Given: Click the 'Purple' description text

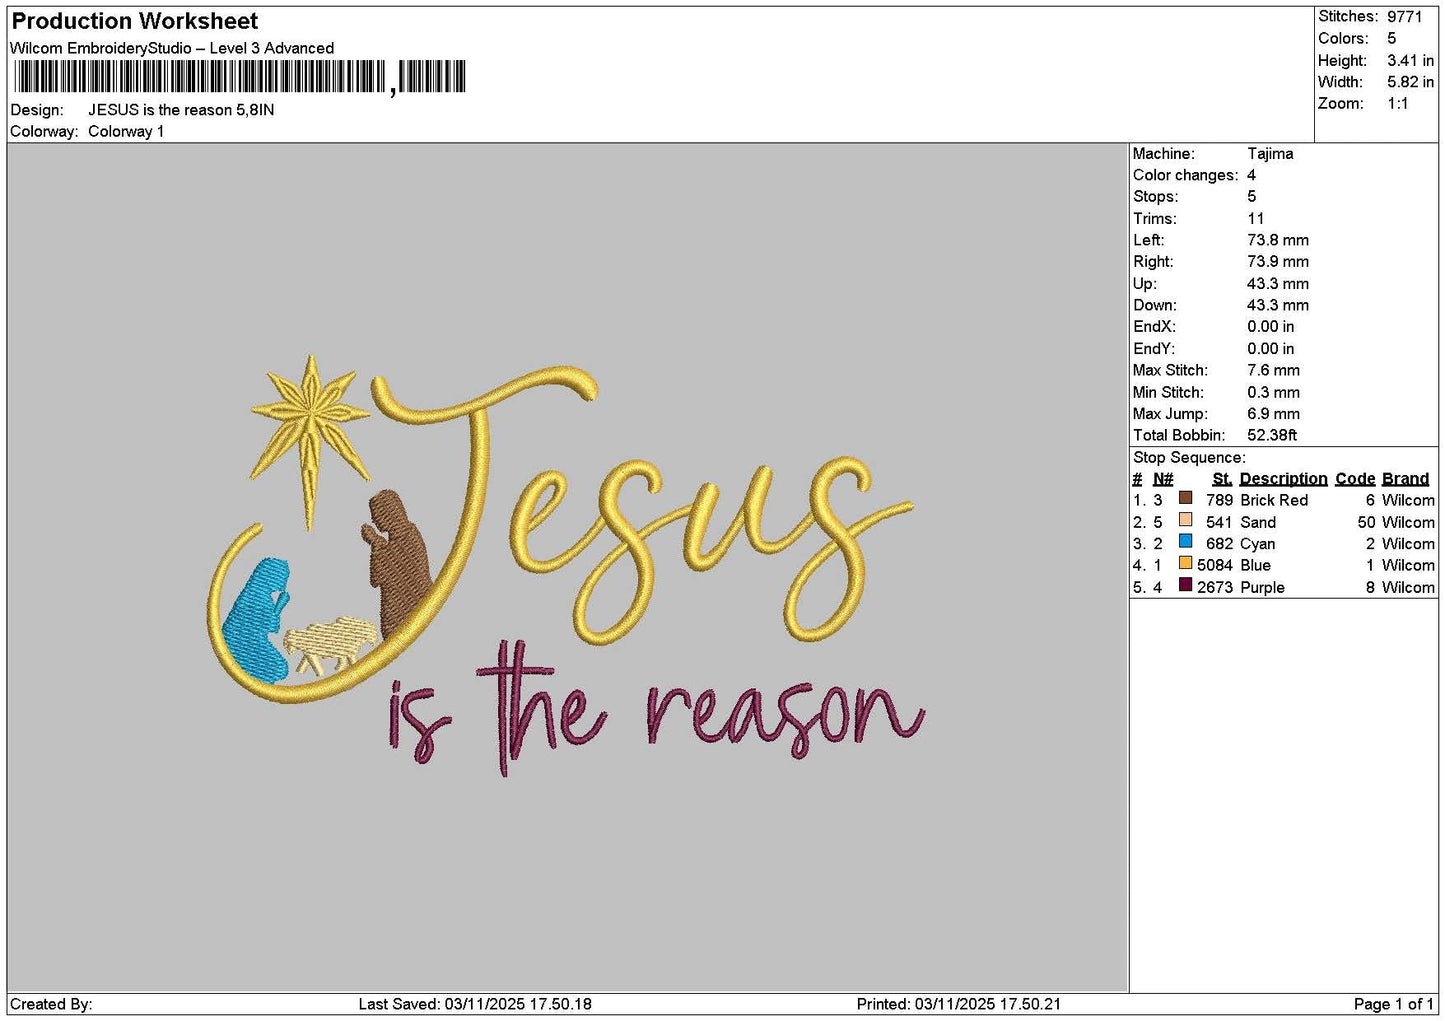Looking at the screenshot, I should click(x=1262, y=587).
